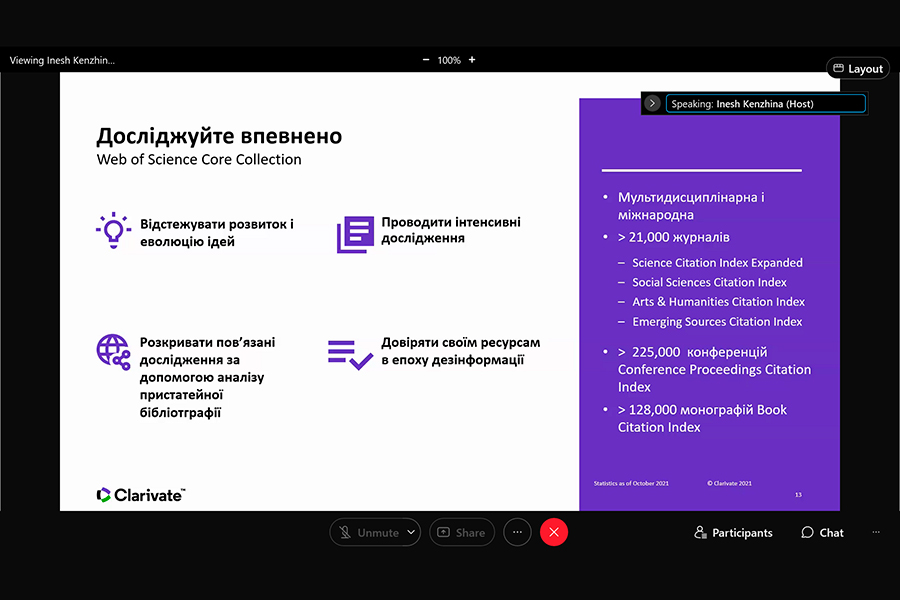The height and width of the screenshot is (600, 900).
Task: Open the Participants panel
Action: [733, 532]
